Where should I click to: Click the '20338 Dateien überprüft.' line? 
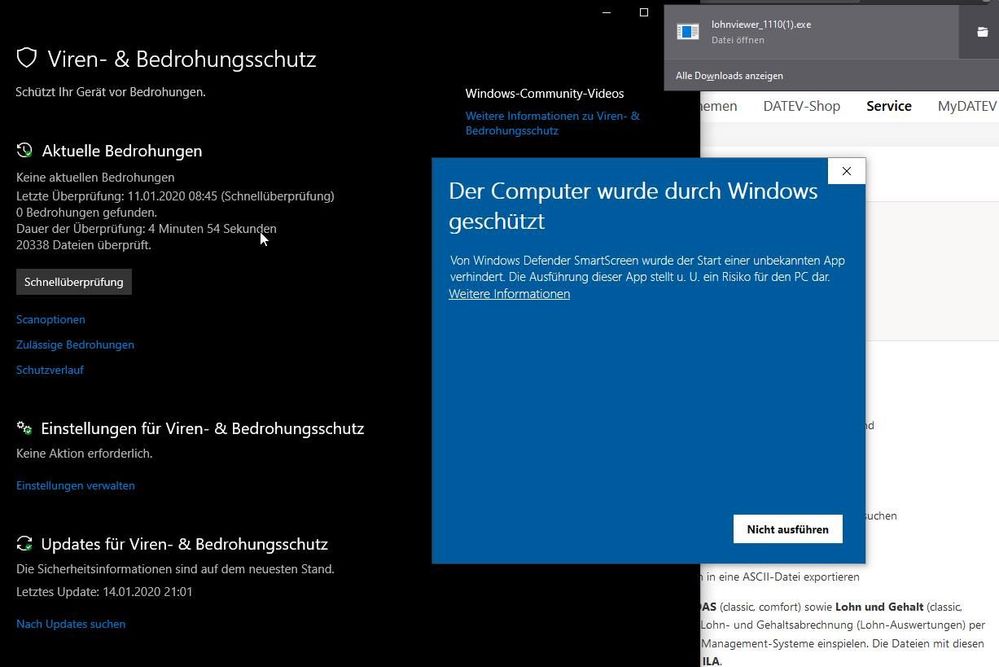point(83,245)
